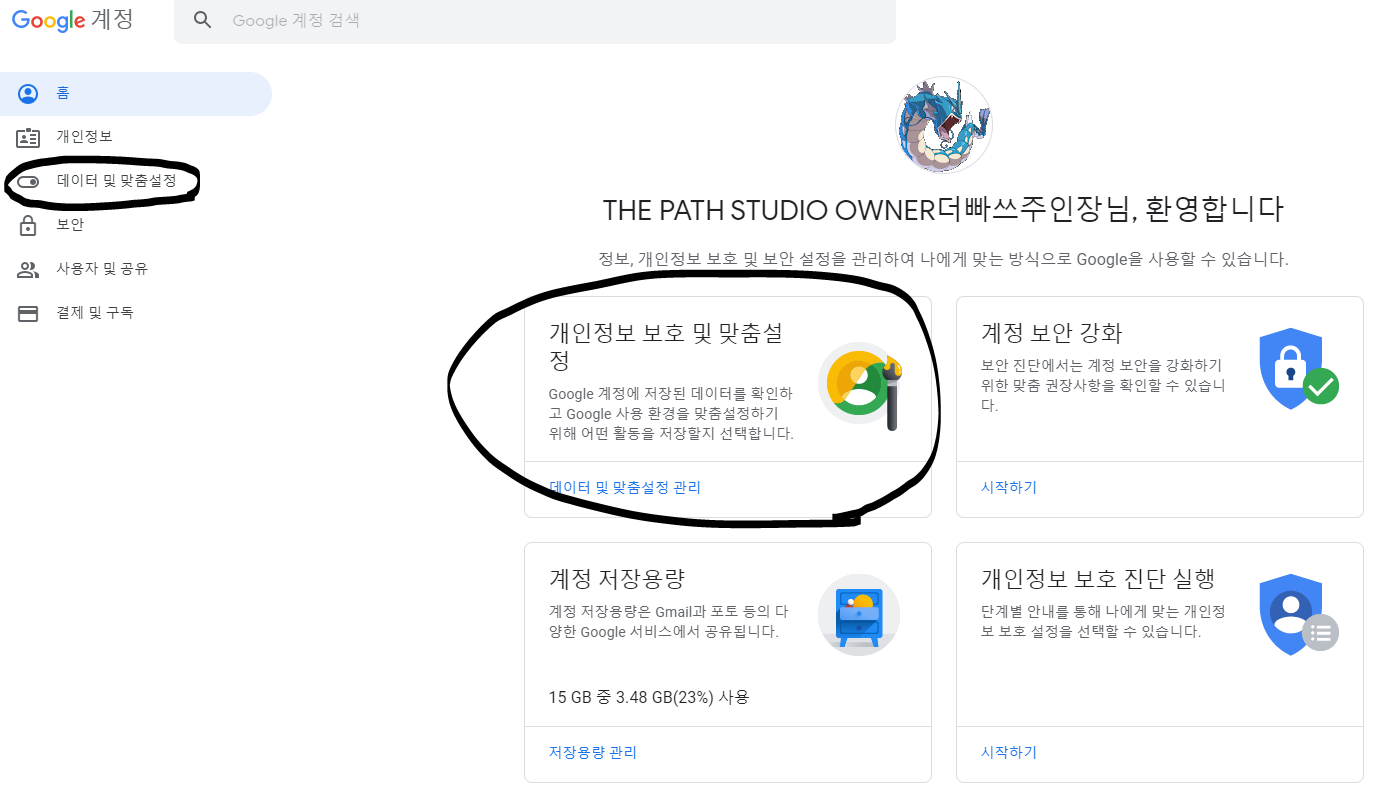Viewport: 1397px width, 805px height.
Task: Select 홈 in the sidebar
Action: click(x=136, y=94)
